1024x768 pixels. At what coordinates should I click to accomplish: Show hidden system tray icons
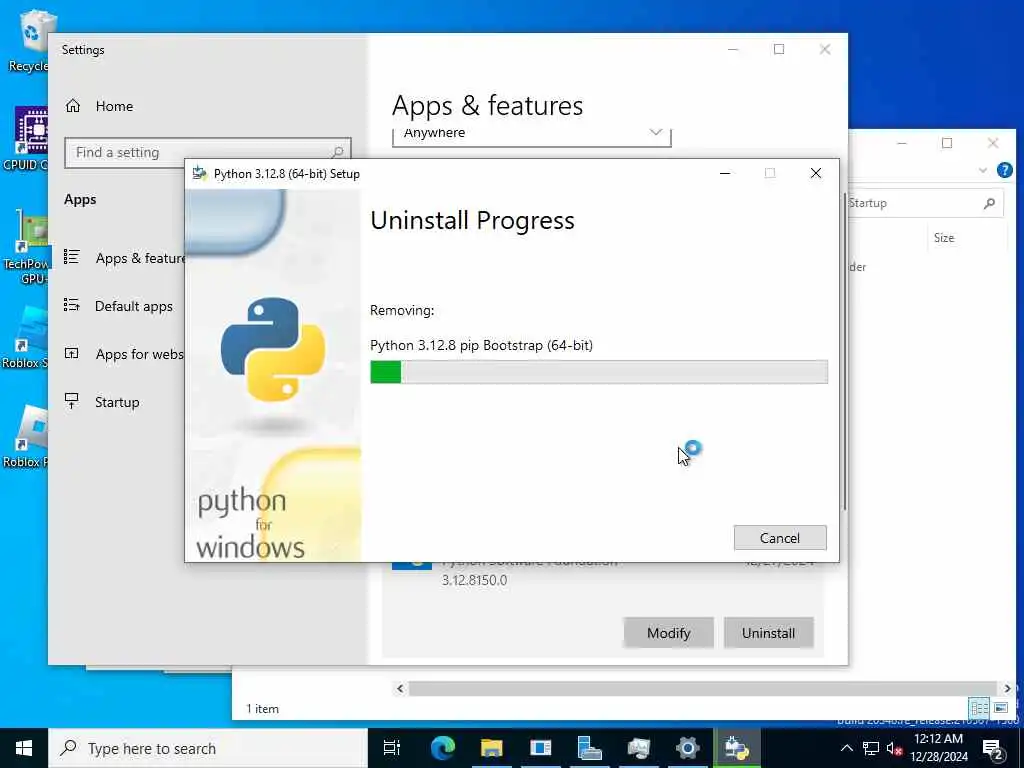846,748
